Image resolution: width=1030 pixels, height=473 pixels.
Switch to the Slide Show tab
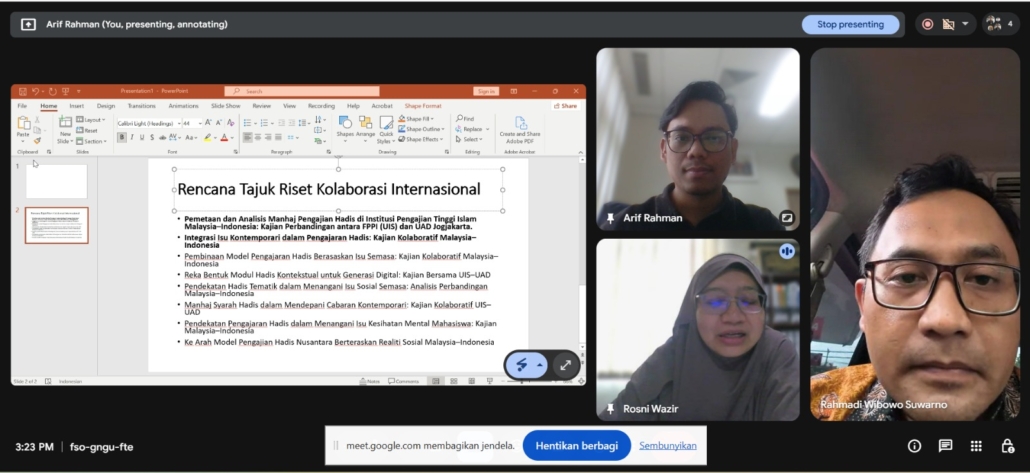coord(225,105)
